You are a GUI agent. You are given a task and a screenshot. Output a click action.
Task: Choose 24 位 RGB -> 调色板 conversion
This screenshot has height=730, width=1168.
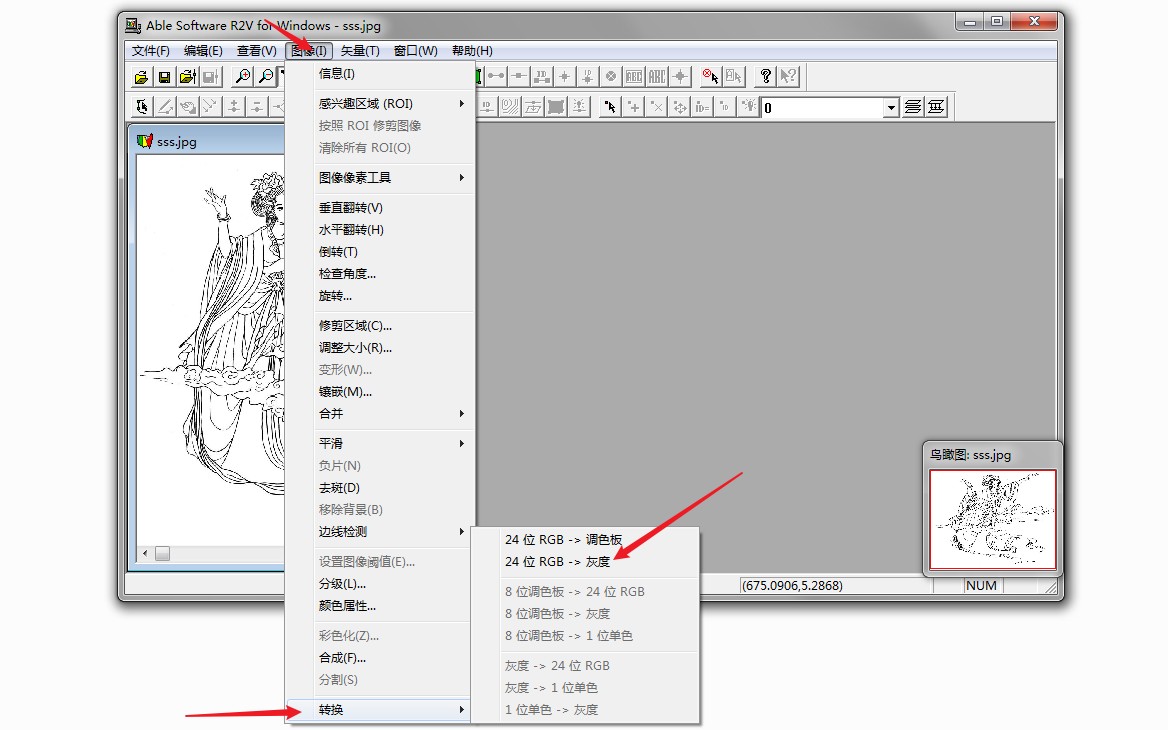tap(563, 540)
